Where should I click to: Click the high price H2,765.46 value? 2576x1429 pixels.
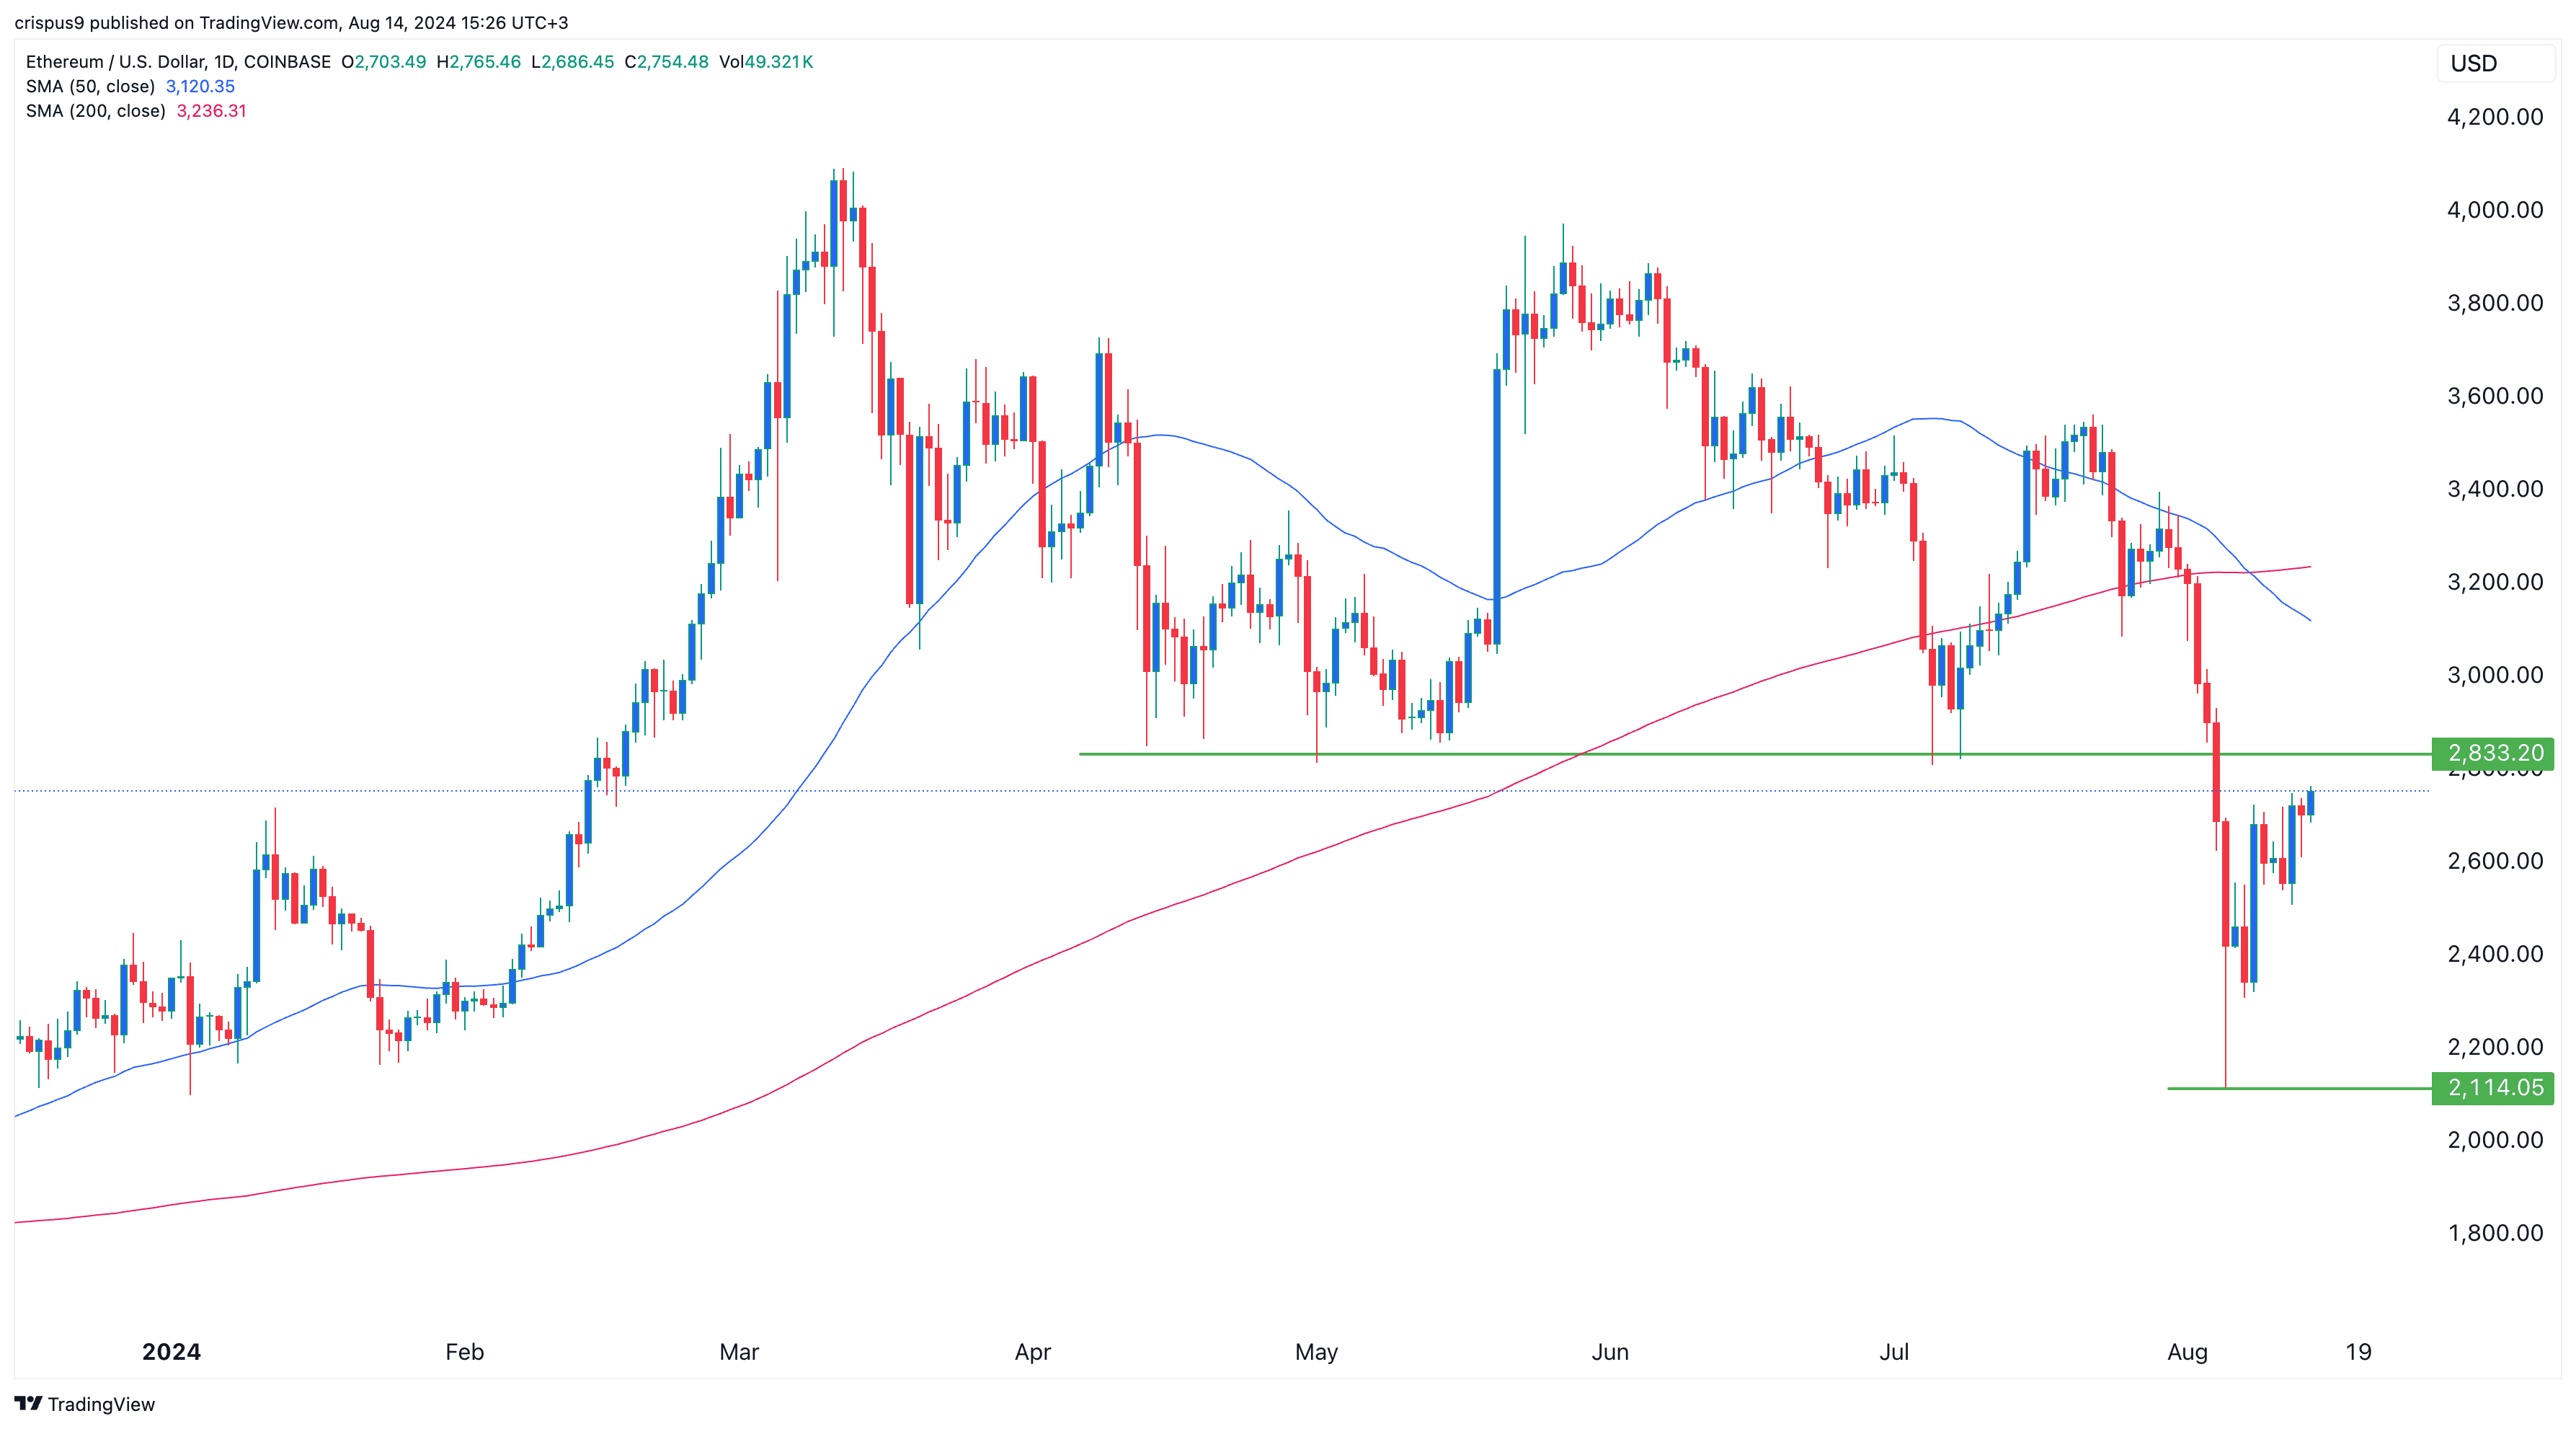click(479, 62)
